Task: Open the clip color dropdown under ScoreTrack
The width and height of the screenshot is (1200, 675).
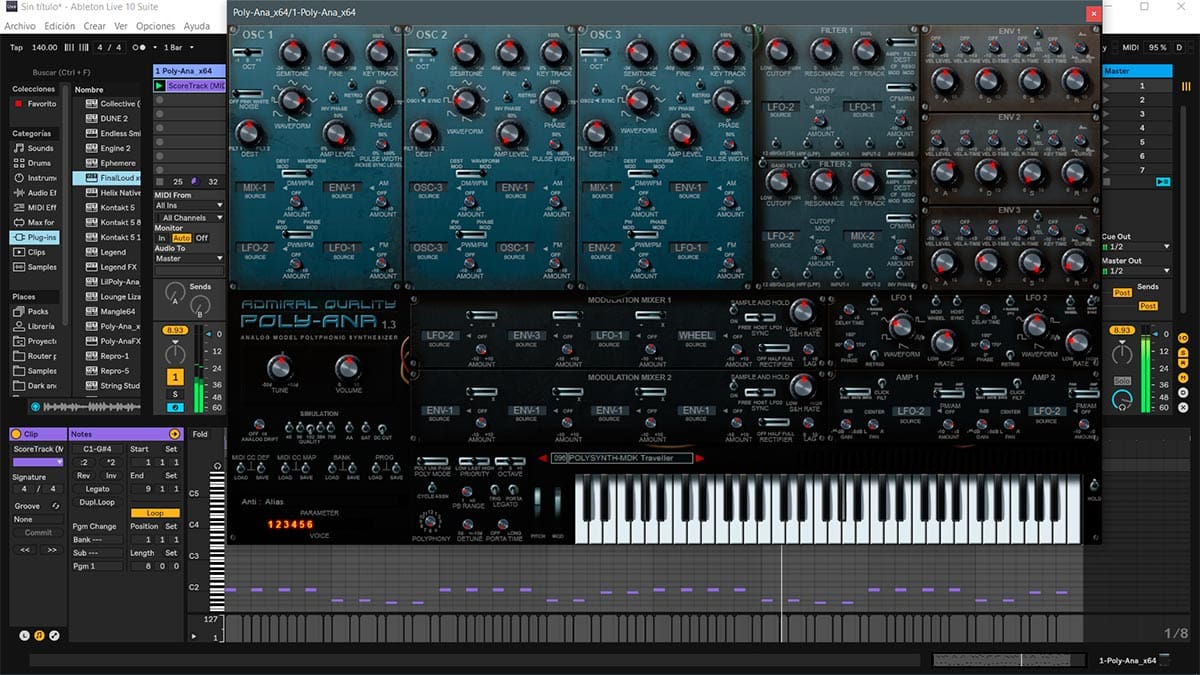Action: pos(38,462)
